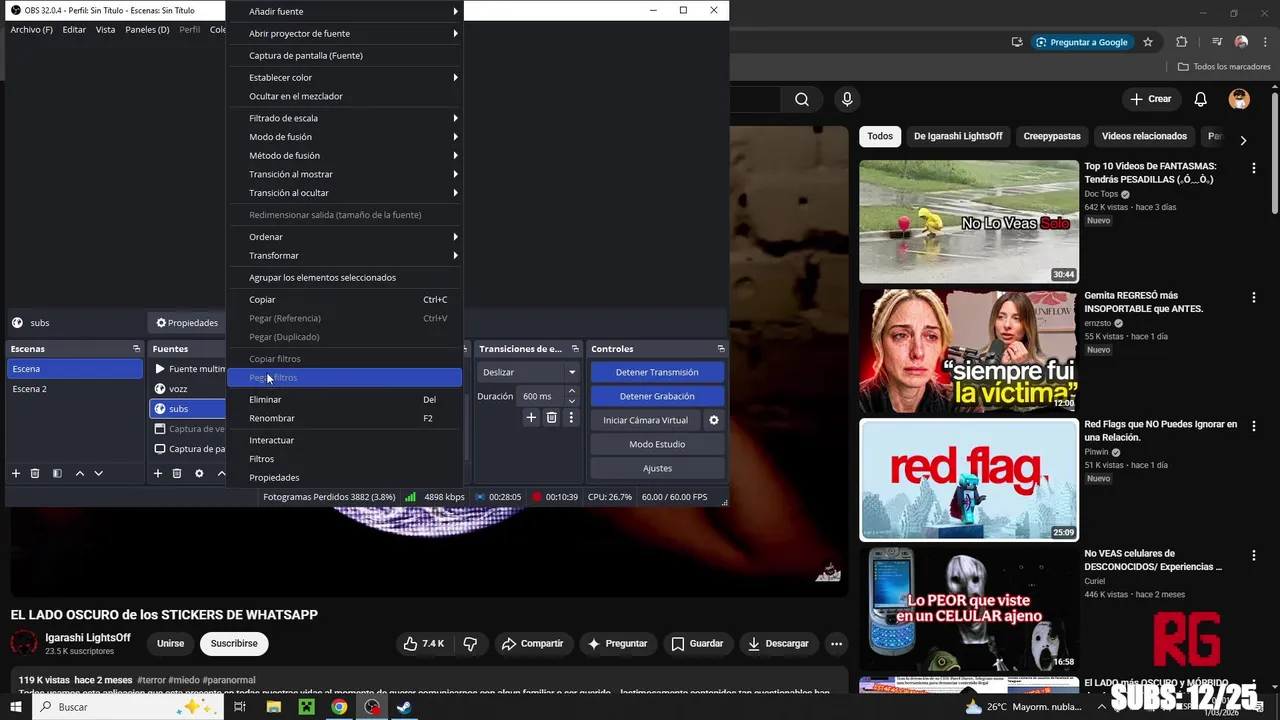Viewport: 1280px width, 720px height.
Task: Move scene up in Escenas panel
Action: (80, 473)
